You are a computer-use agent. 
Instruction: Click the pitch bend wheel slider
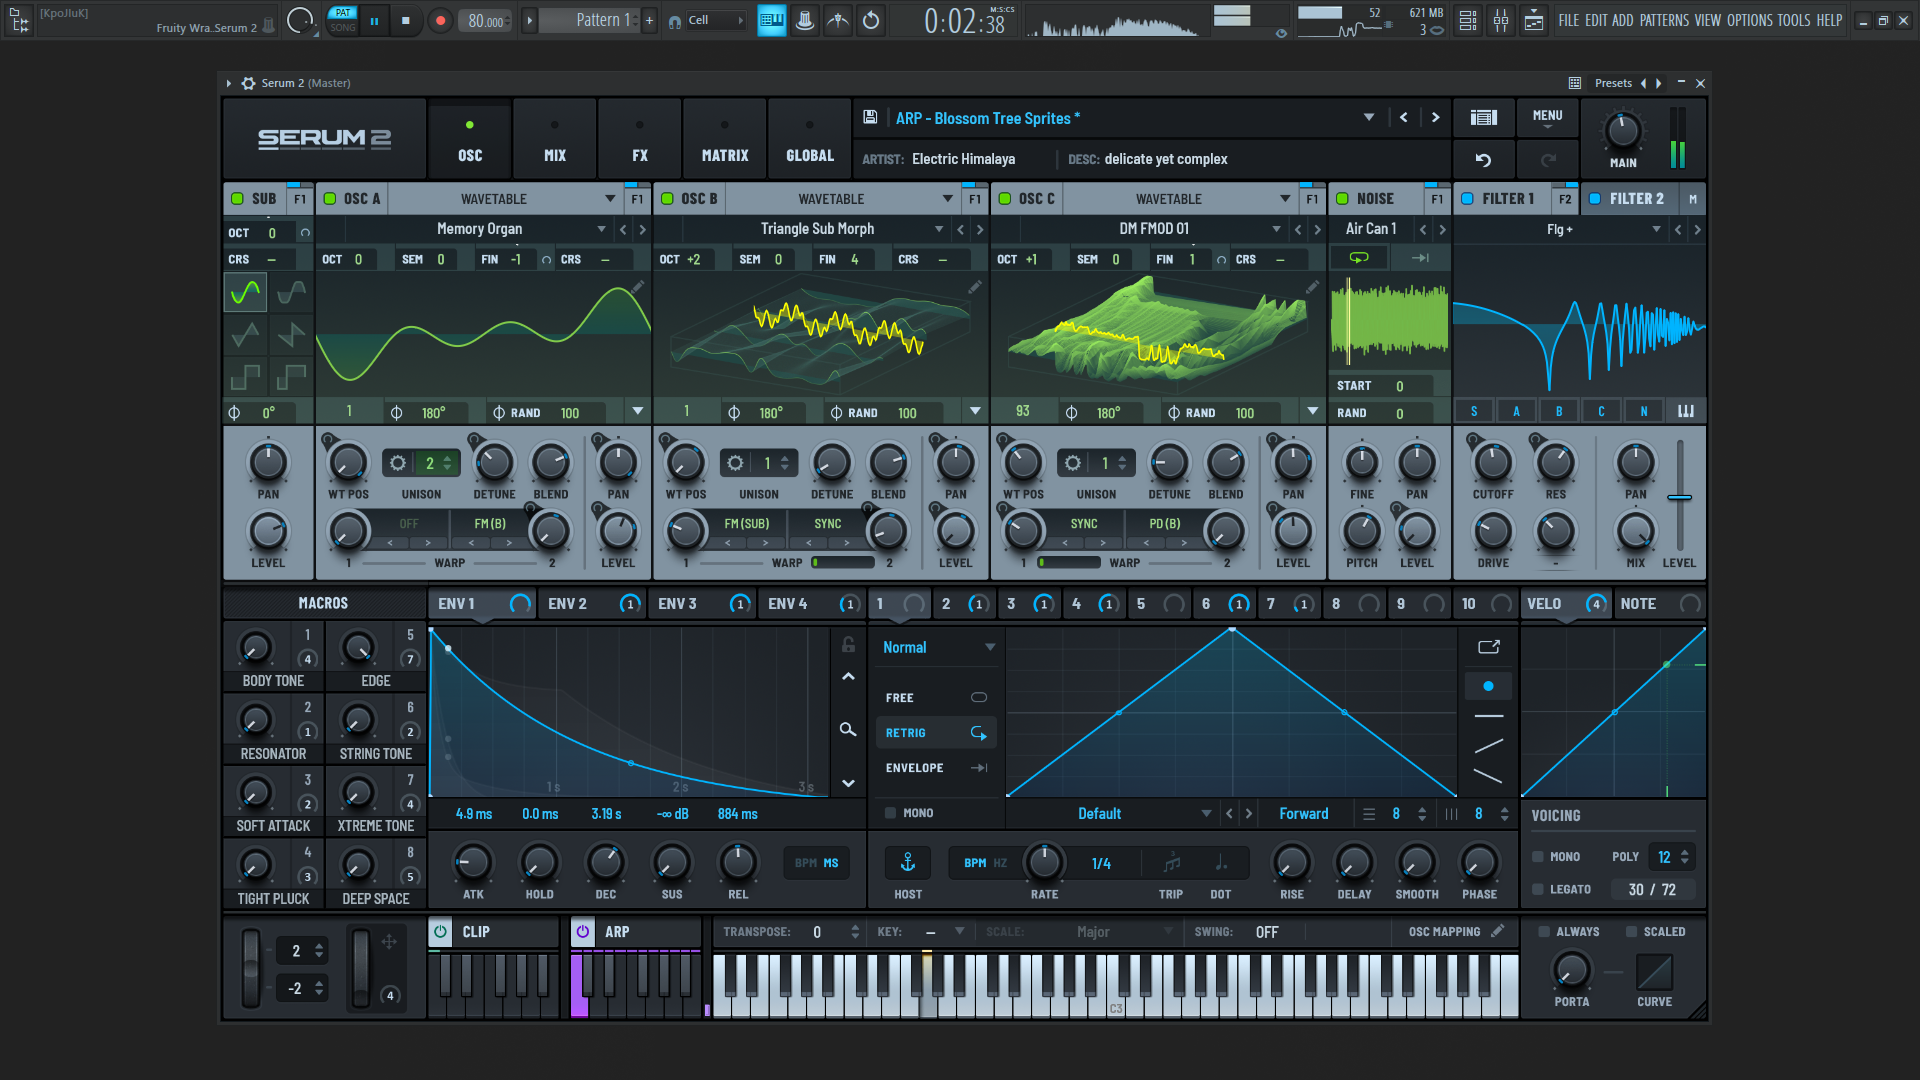[x=251, y=967]
